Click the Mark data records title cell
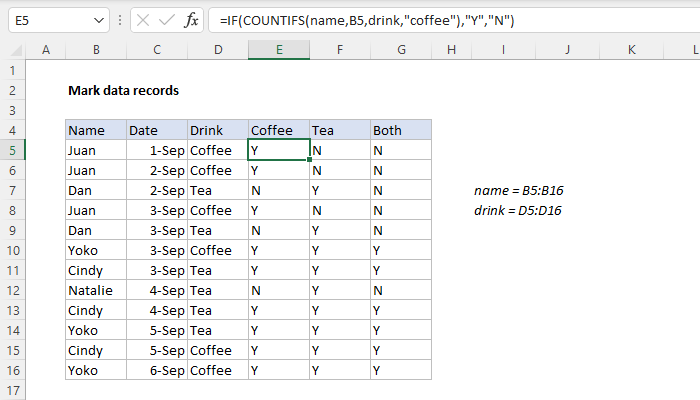The image size is (700, 400). (x=123, y=90)
